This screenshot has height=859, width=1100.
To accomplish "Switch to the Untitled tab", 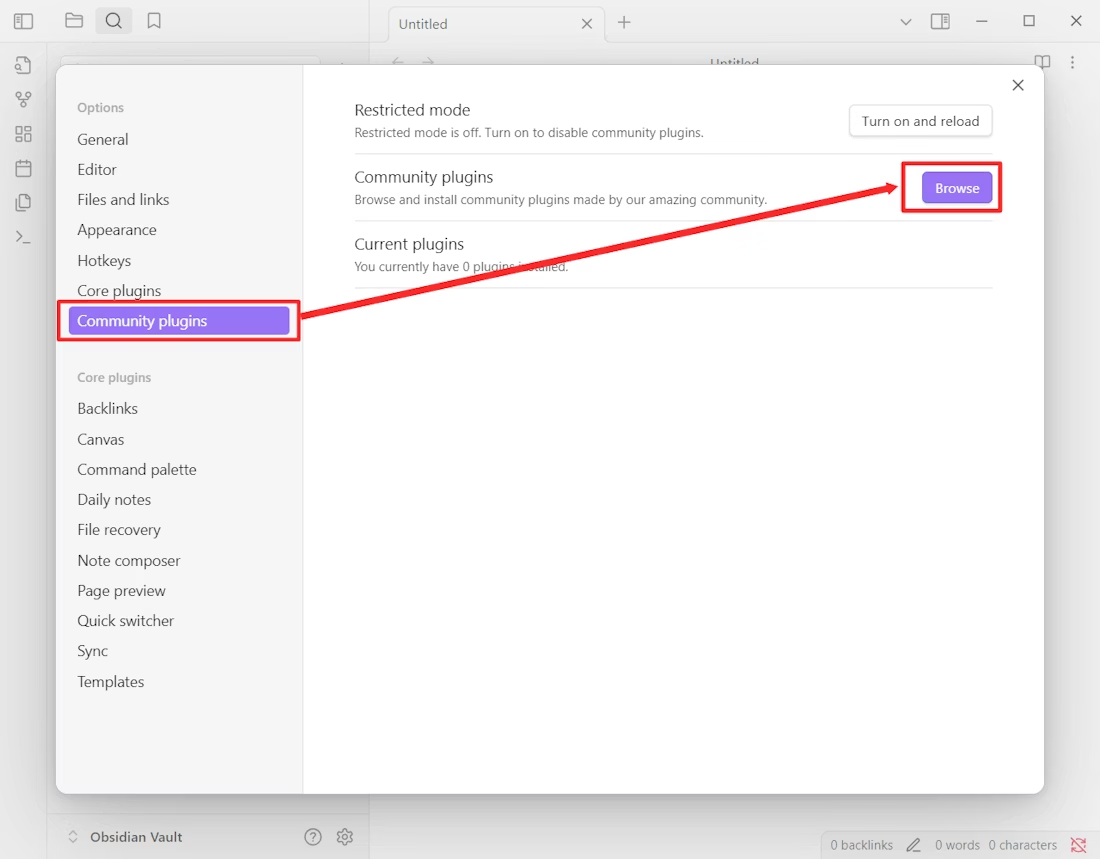I will tap(422, 23).
